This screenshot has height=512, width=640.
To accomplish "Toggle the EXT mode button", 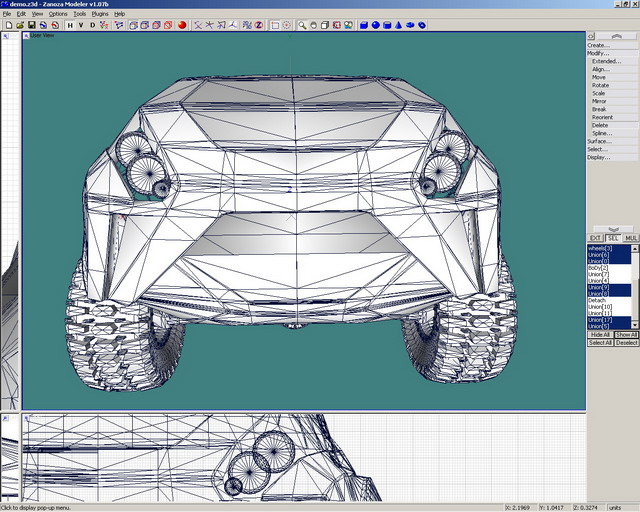I will [x=595, y=238].
